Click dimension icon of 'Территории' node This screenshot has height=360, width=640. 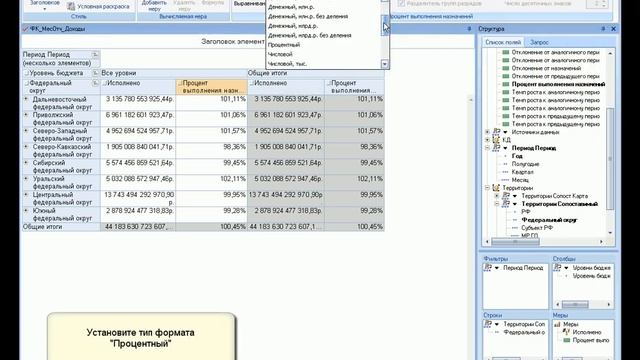point(496,188)
